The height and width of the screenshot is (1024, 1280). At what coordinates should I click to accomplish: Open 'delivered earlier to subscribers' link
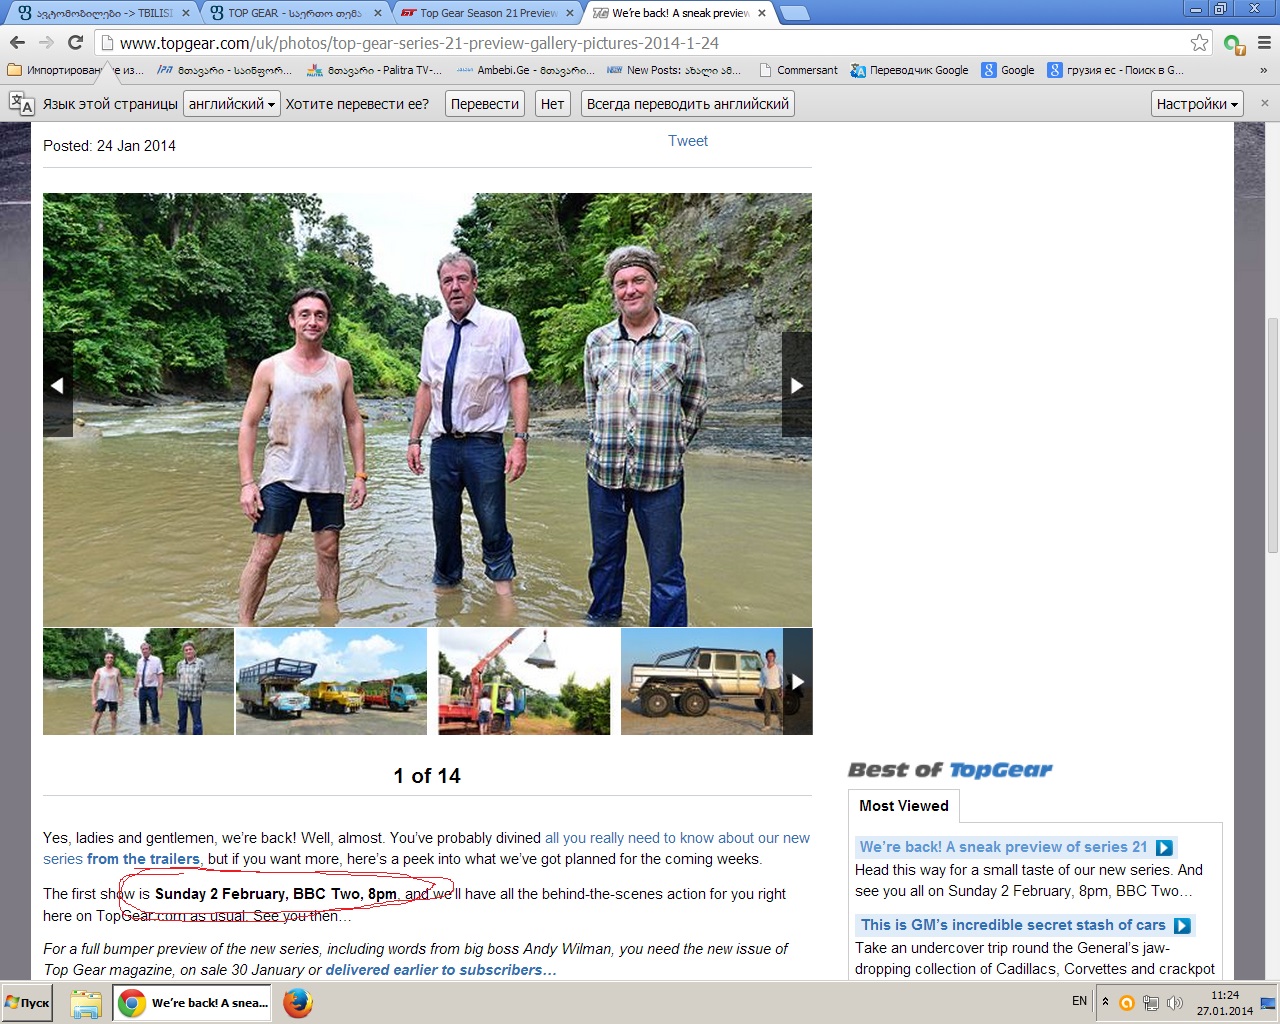pyautogui.click(x=441, y=970)
